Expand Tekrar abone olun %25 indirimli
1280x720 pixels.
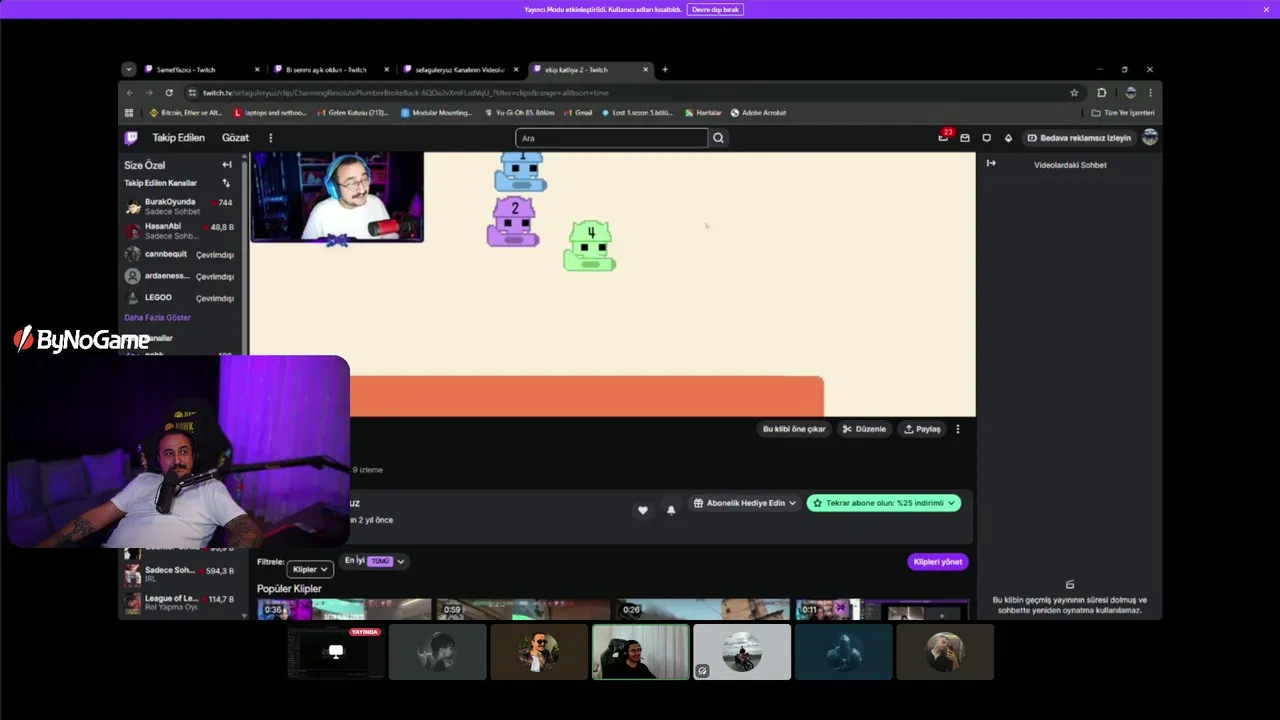tap(884, 503)
